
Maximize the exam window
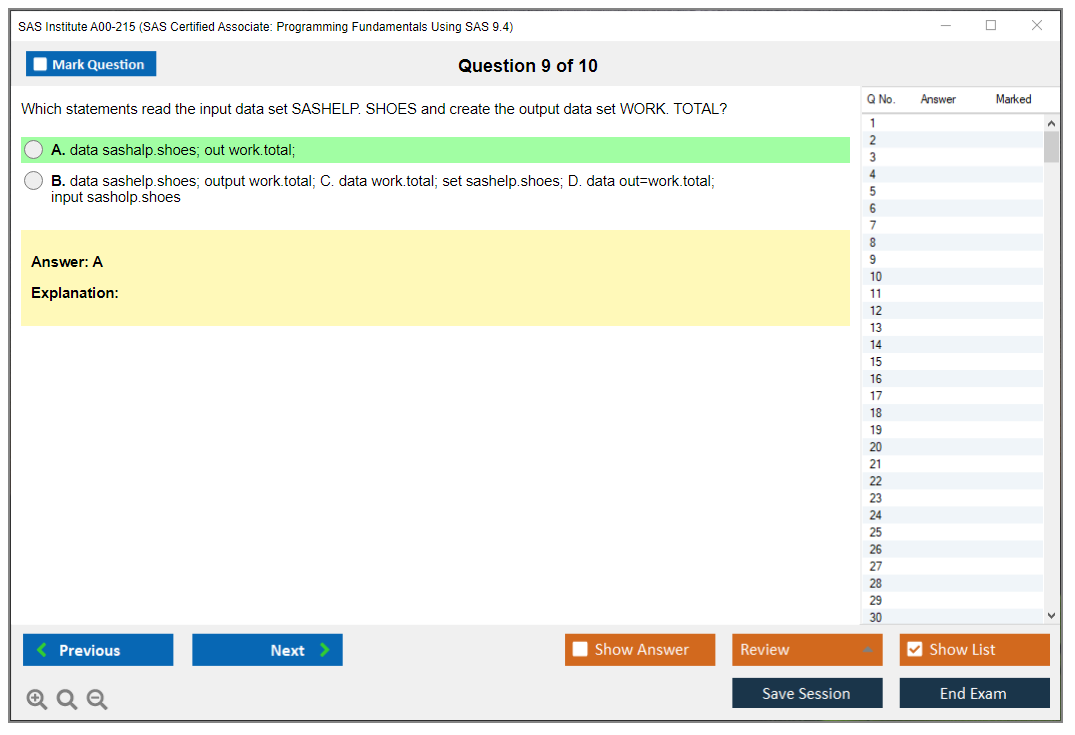991,26
